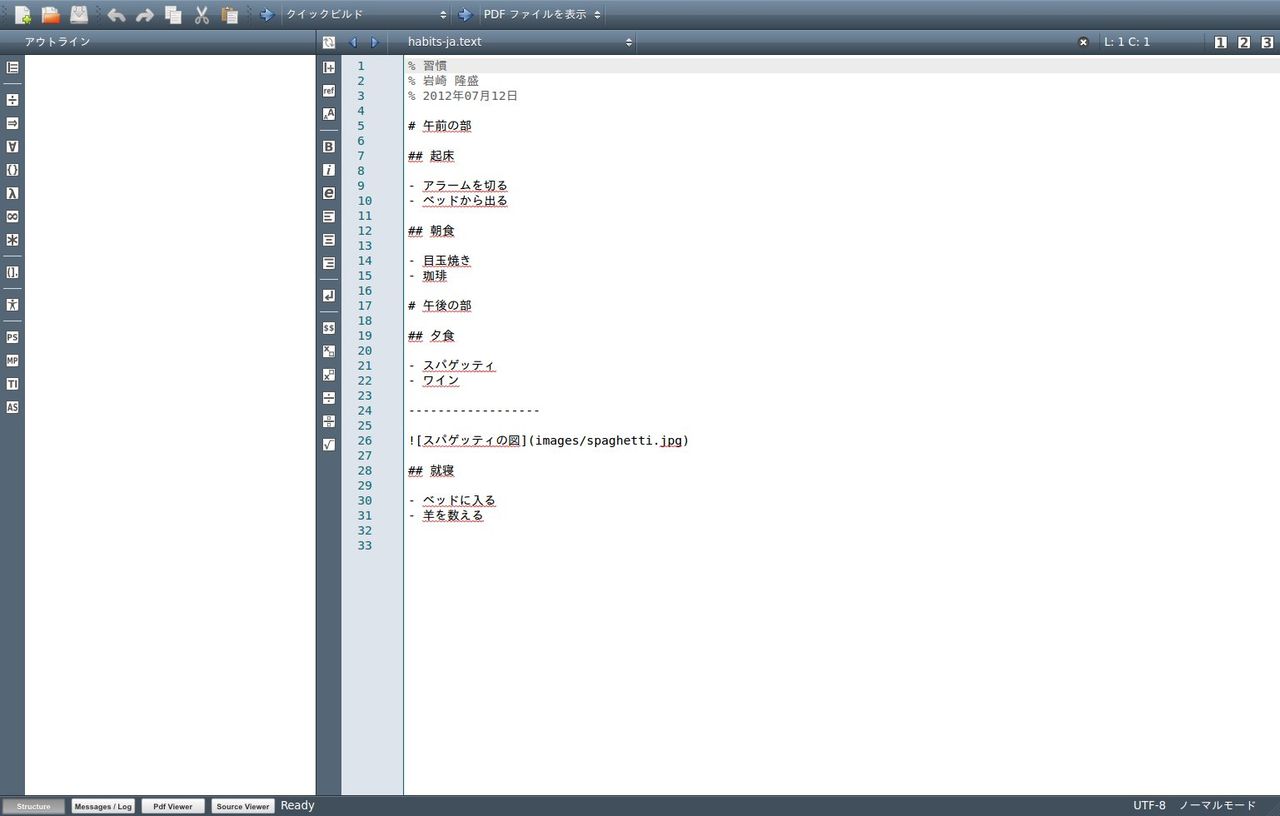The height and width of the screenshot is (816, 1280).
Task: Insert a subscript
Action: (329, 351)
